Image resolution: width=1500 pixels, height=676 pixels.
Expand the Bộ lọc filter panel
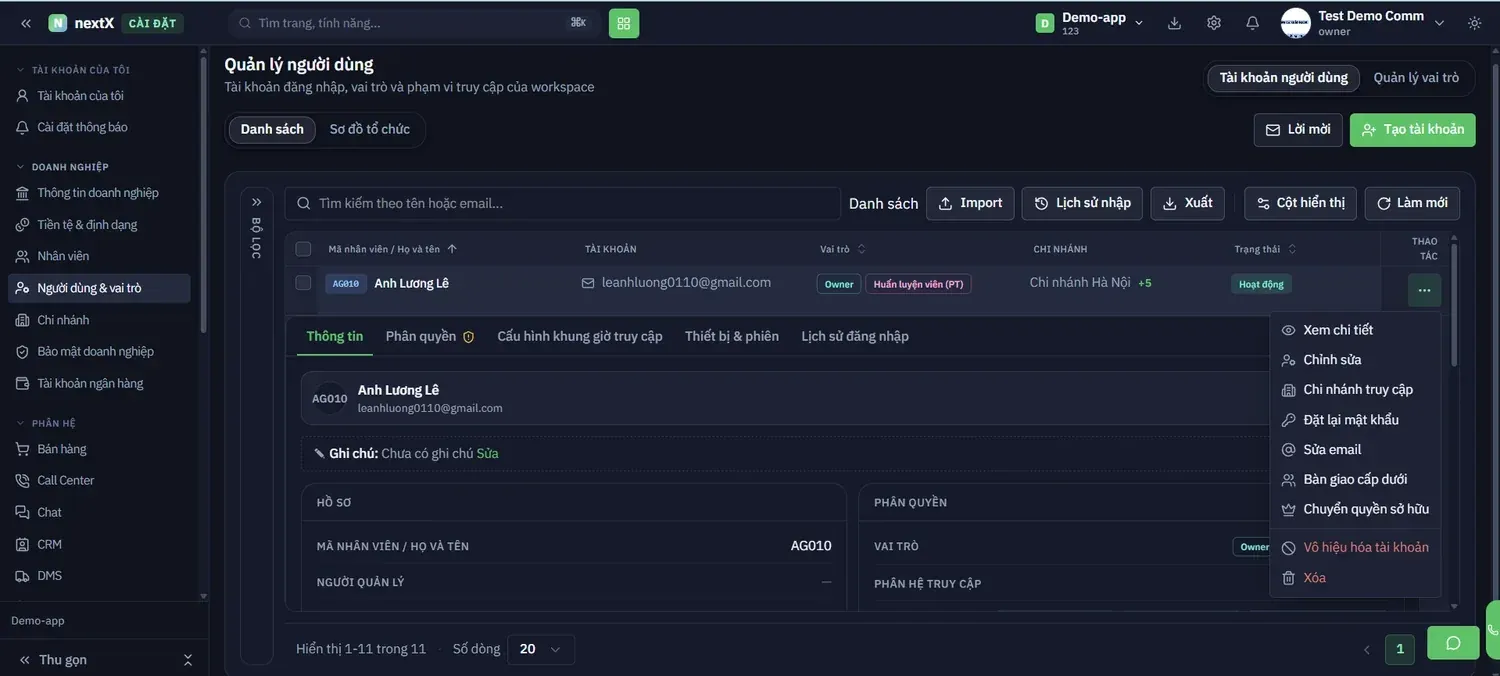click(256, 202)
